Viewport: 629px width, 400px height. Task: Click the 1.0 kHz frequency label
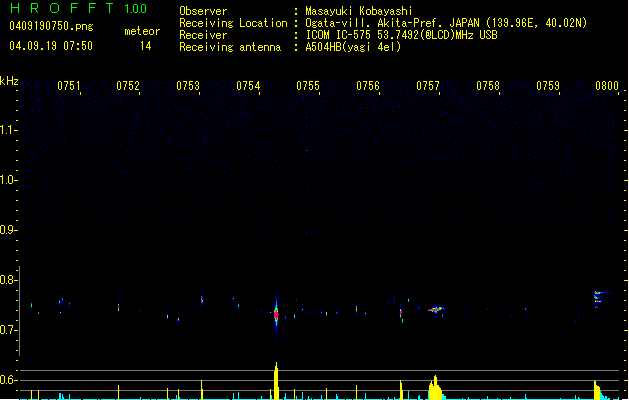tap(8, 180)
